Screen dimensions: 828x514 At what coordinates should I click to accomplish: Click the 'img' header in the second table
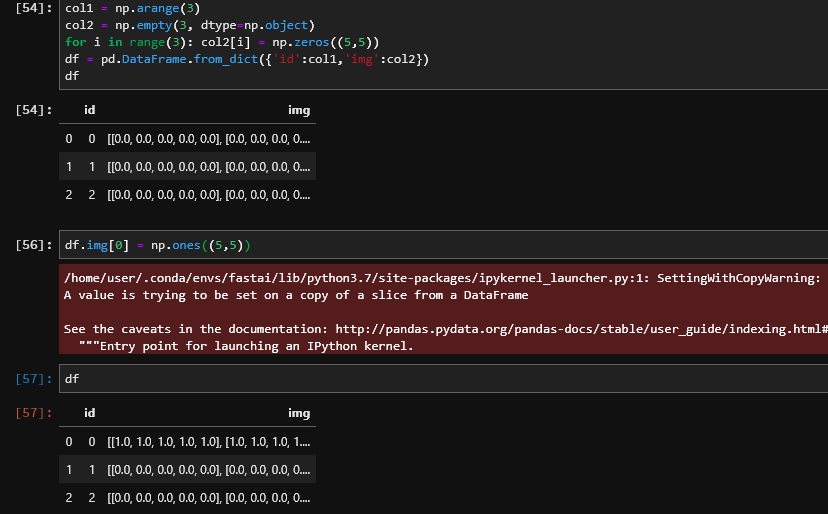[x=298, y=412]
